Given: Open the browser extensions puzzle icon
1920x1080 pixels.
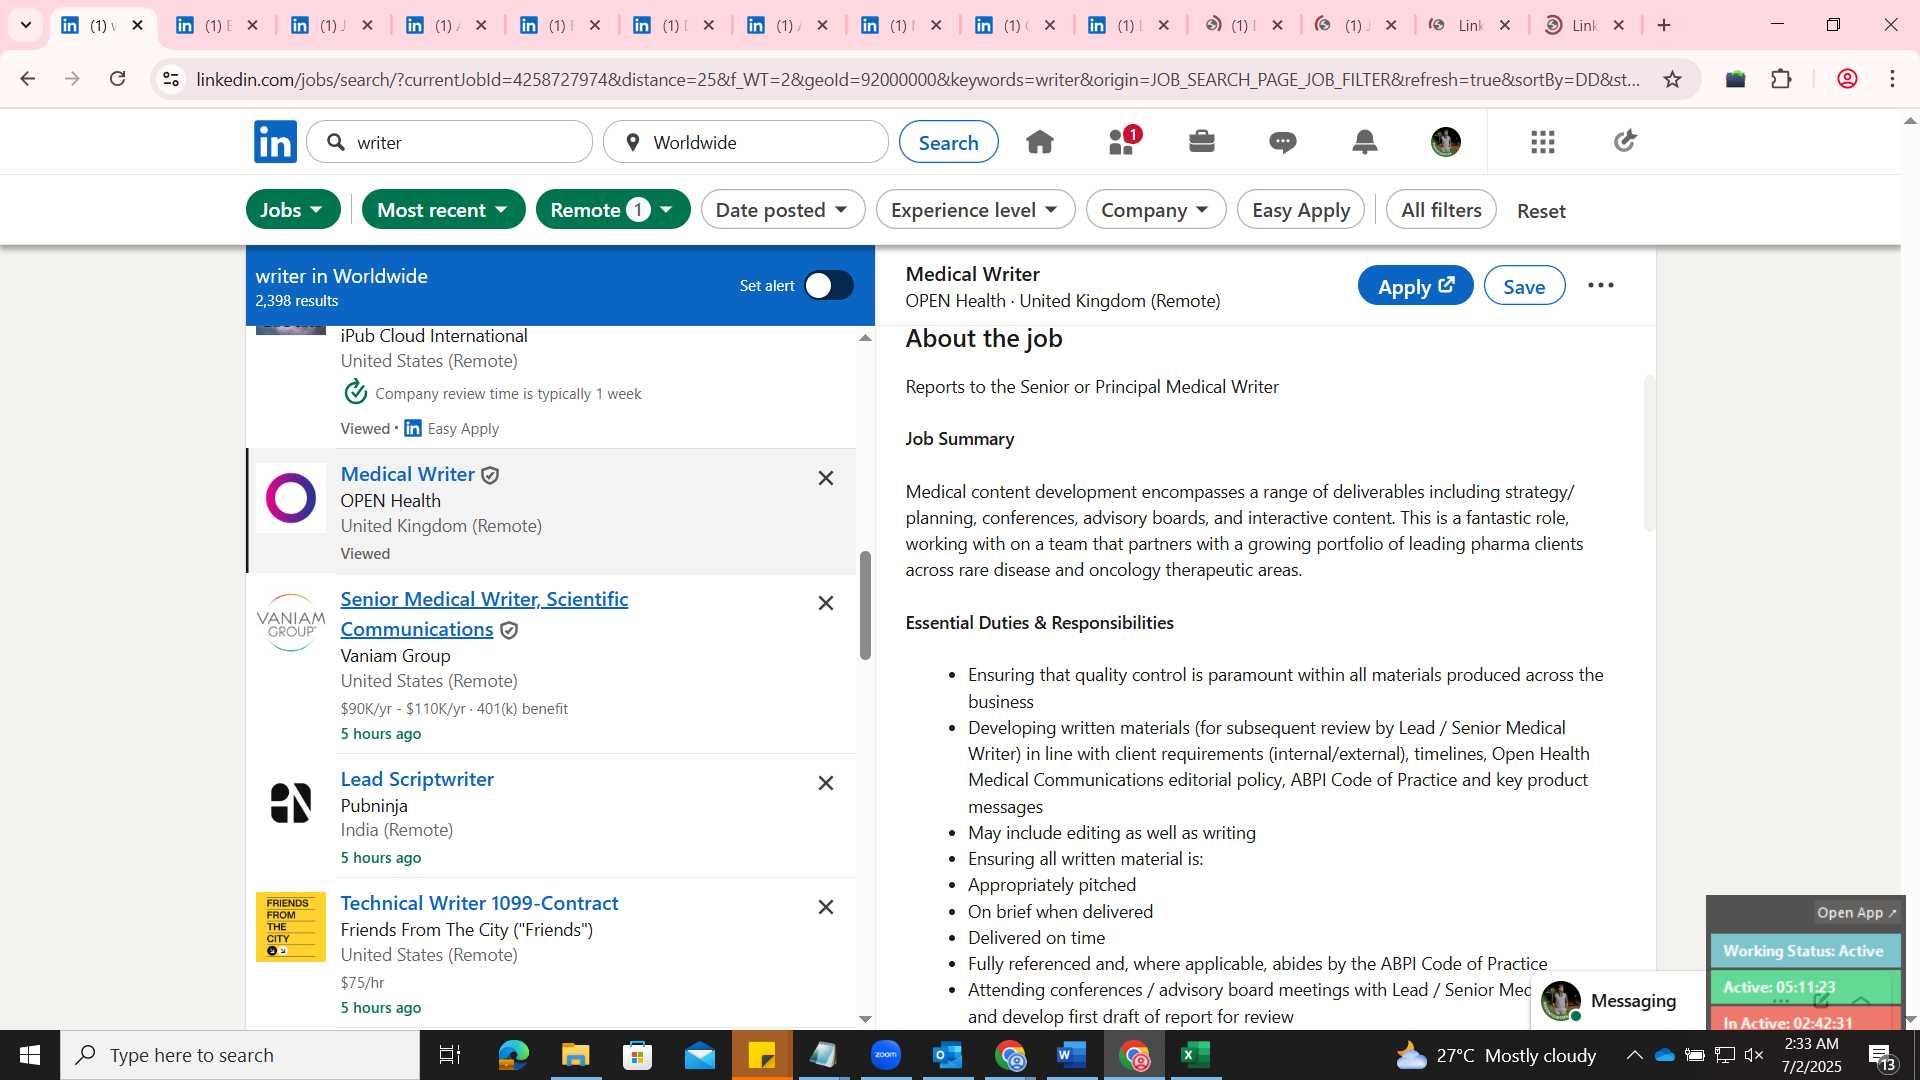Looking at the screenshot, I should [1782, 79].
